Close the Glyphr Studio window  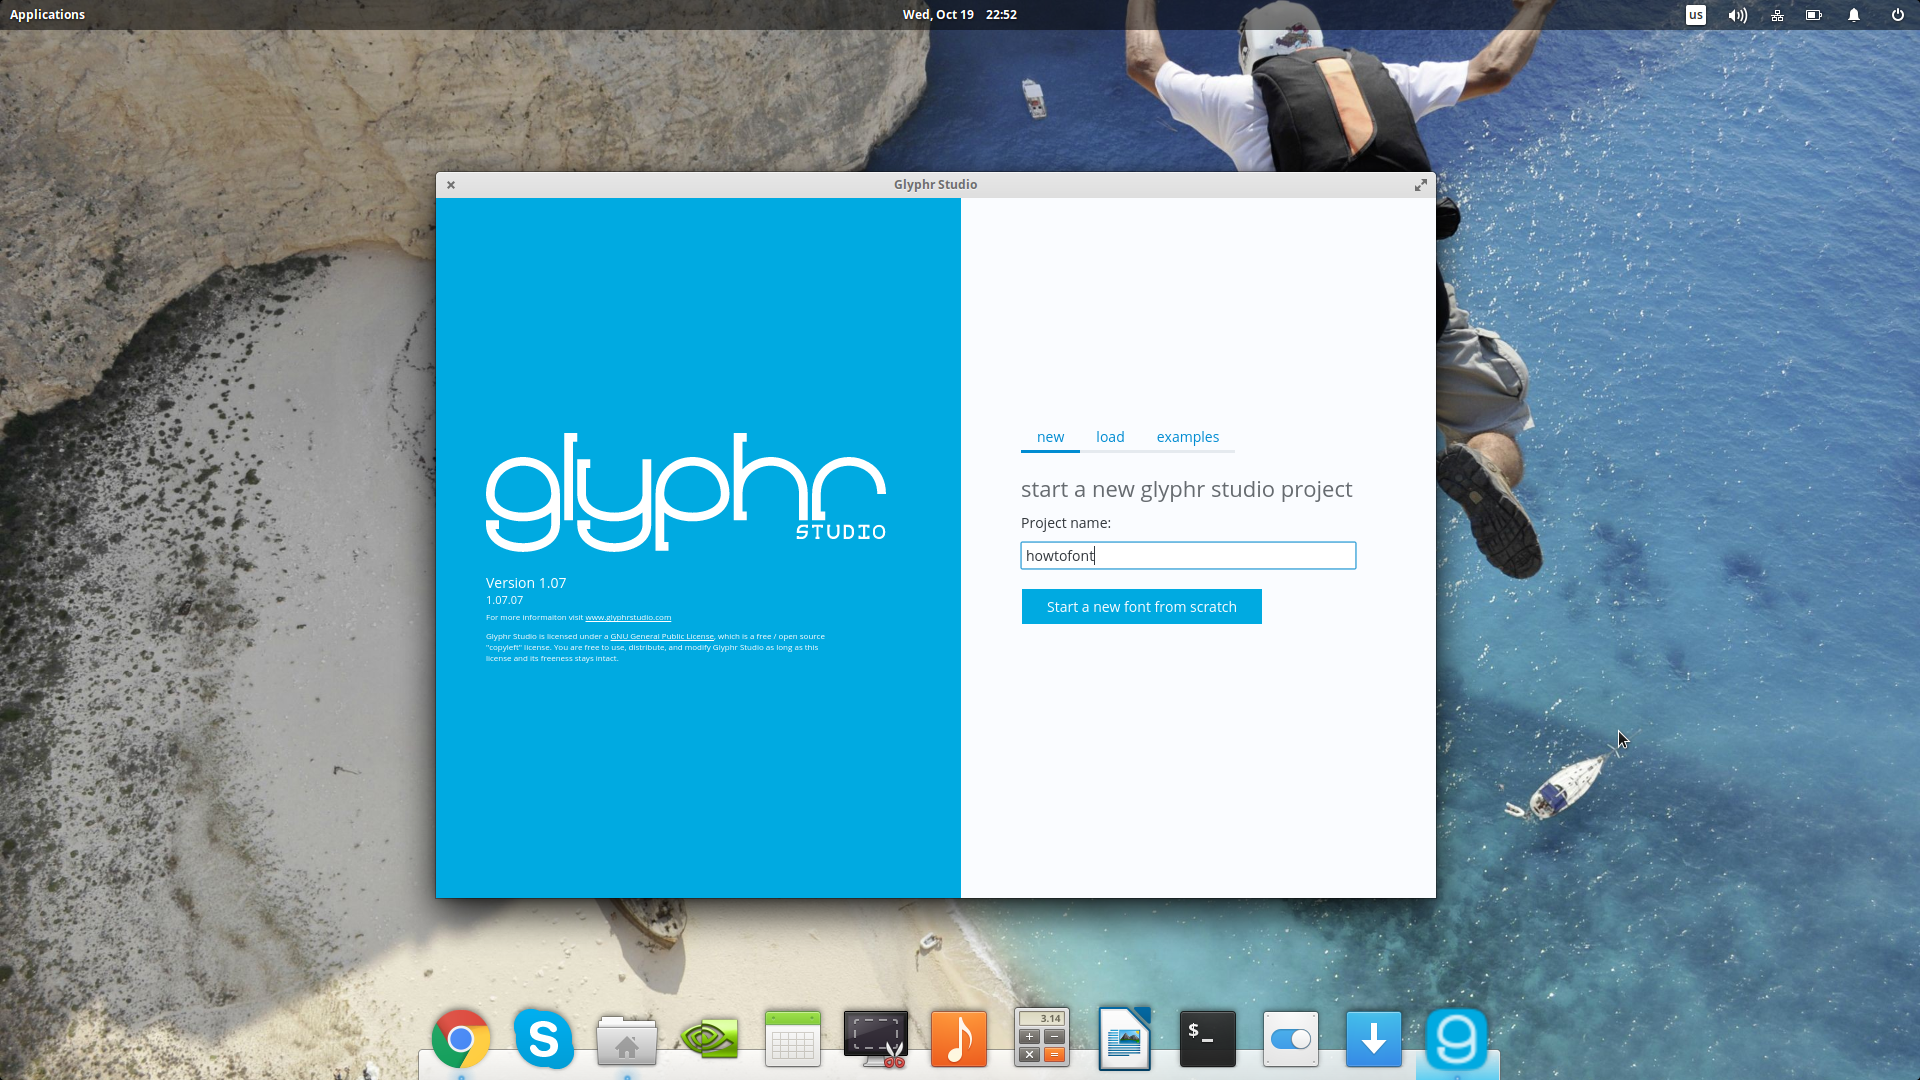click(x=451, y=185)
